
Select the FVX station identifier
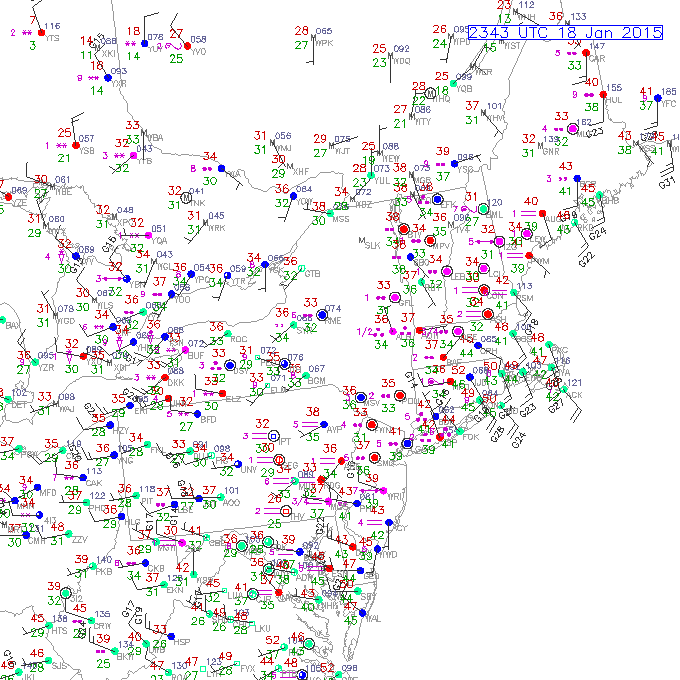(248, 669)
